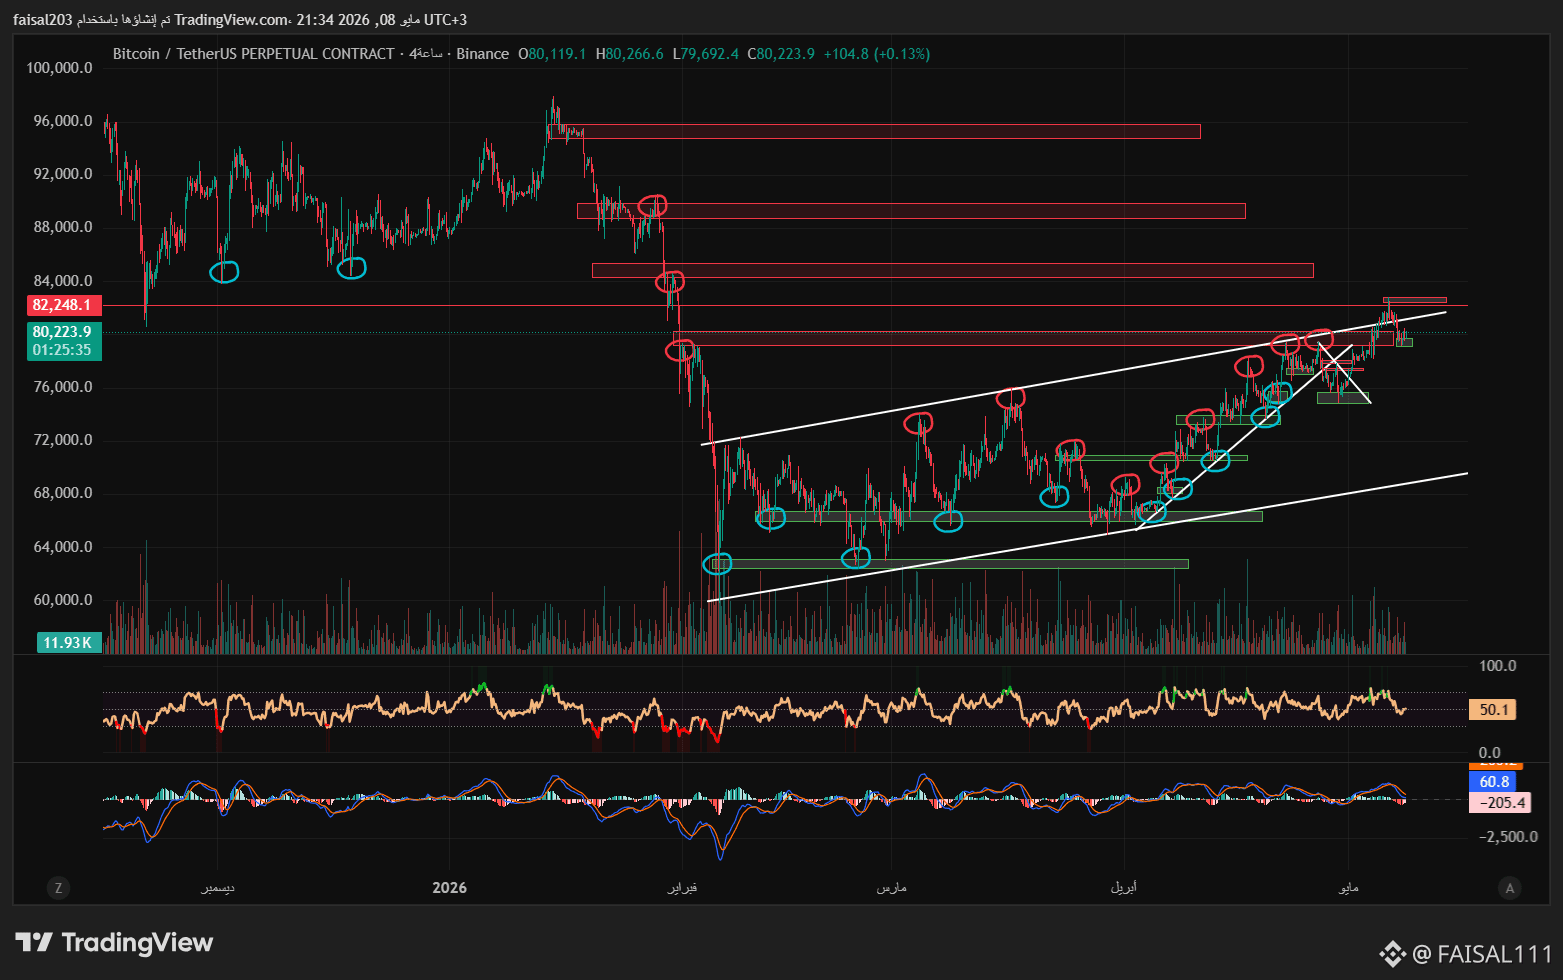
Task: Click the high value H80,266.6
Action: coord(630,54)
